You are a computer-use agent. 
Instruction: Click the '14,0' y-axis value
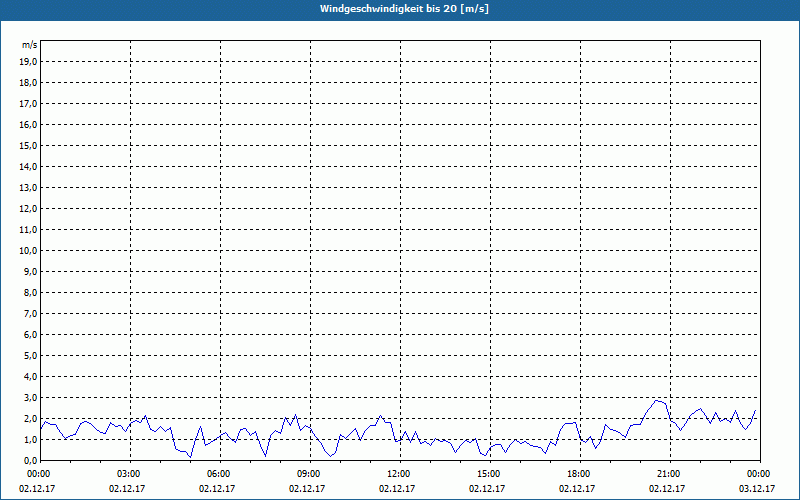pyautogui.click(x=28, y=166)
